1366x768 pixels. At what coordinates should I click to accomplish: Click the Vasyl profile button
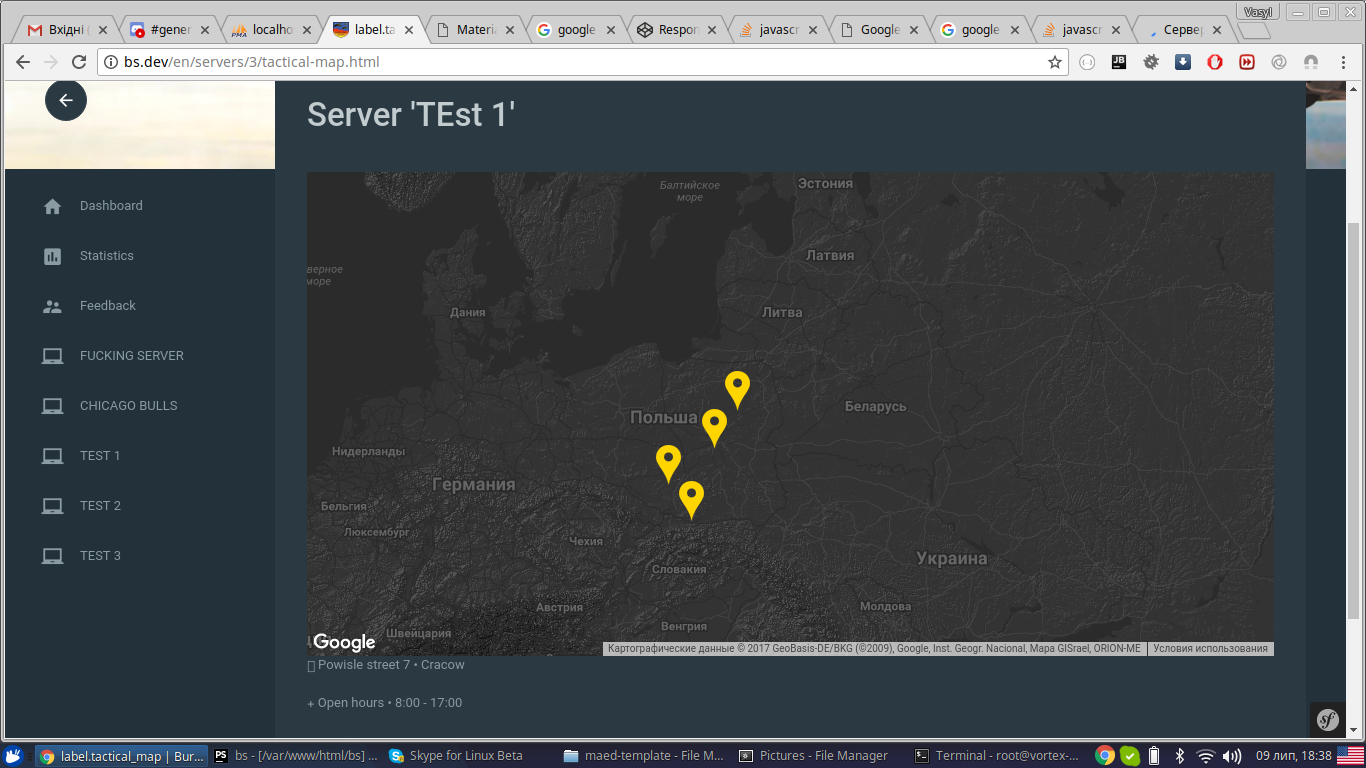click(1259, 11)
